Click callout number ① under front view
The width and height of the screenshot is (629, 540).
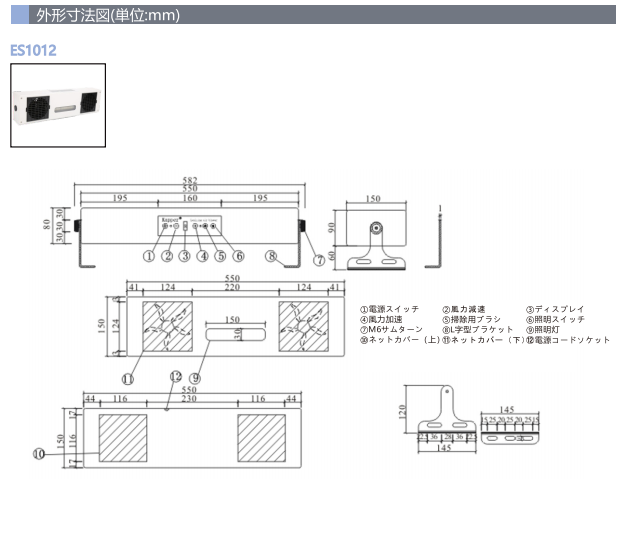coord(148,257)
